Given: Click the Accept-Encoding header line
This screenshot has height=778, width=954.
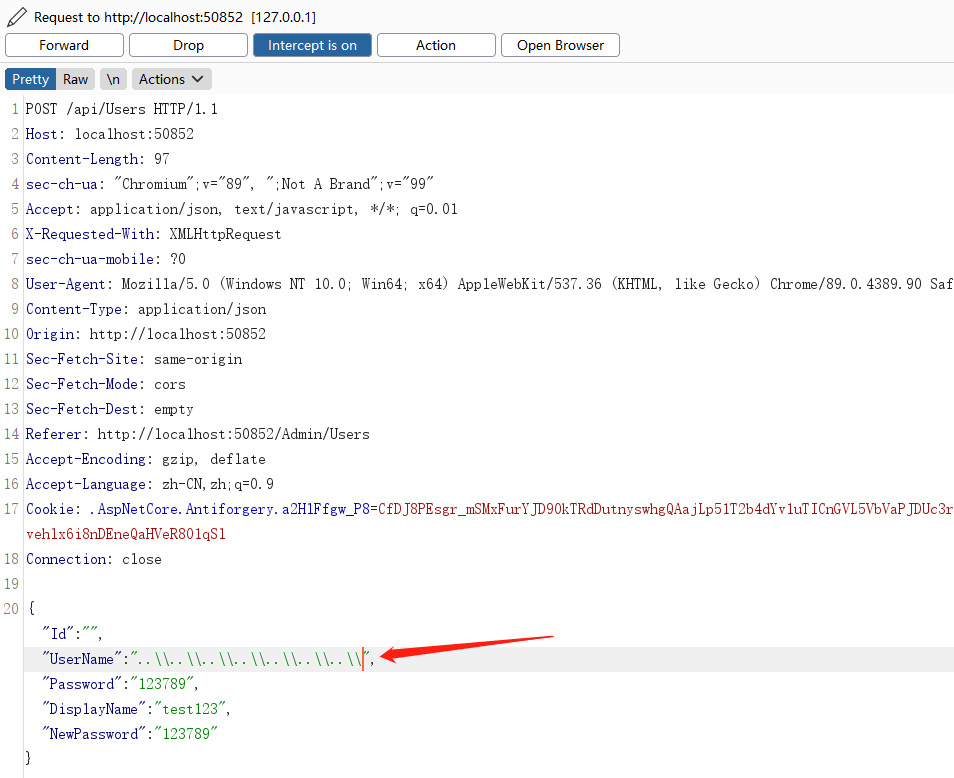Looking at the screenshot, I should (x=146, y=459).
